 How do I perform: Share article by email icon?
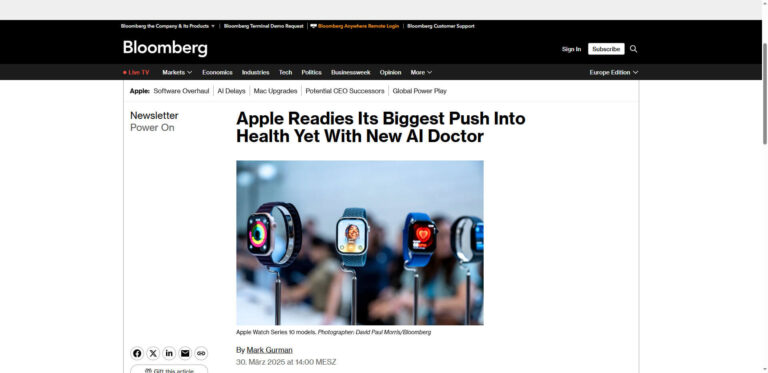click(x=185, y=353)
